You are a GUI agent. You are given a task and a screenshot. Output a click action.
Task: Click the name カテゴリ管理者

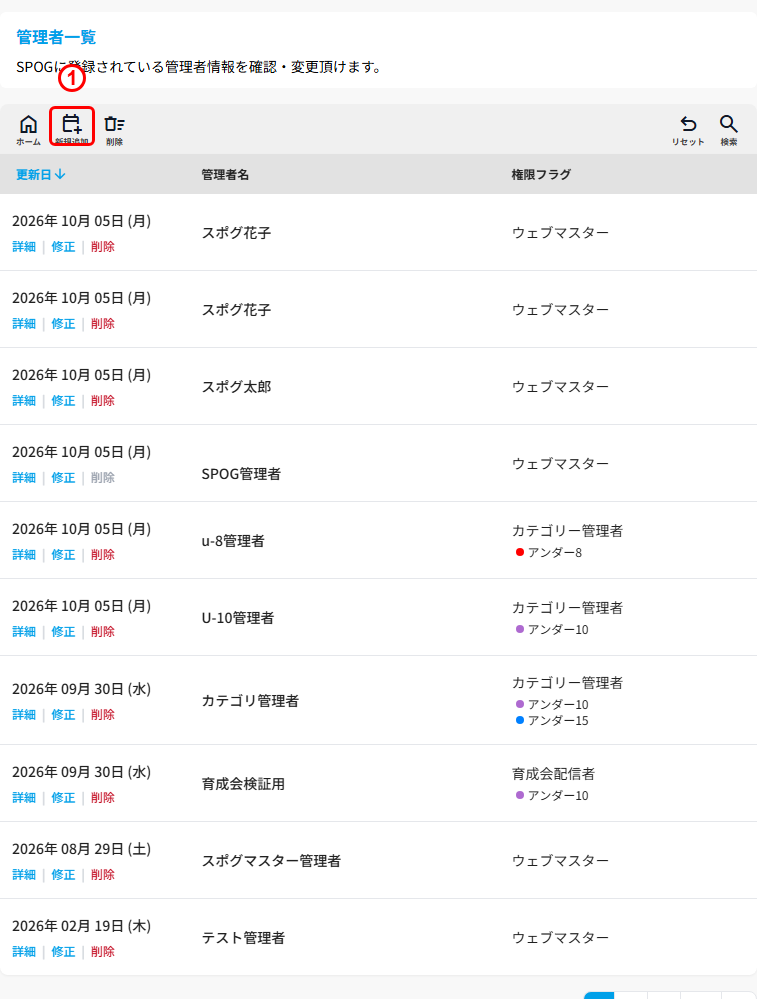(250, 701)
